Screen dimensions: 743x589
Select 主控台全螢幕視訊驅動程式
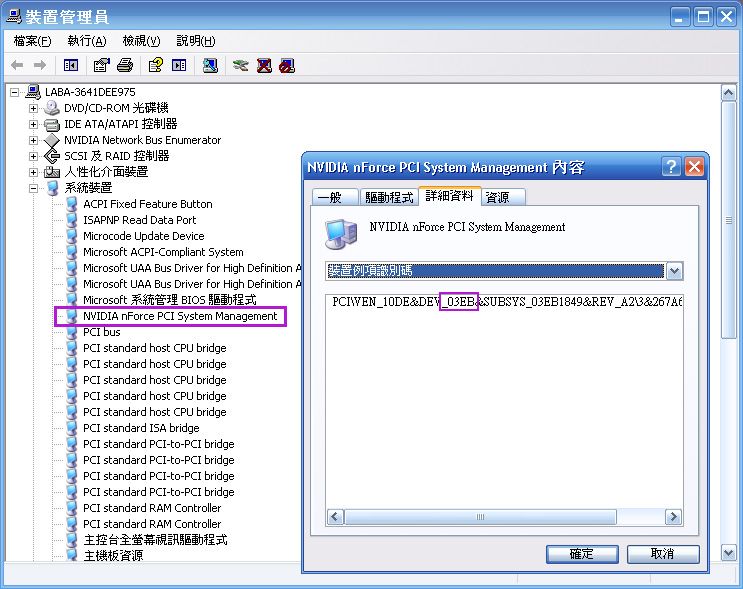coord(155,540)
